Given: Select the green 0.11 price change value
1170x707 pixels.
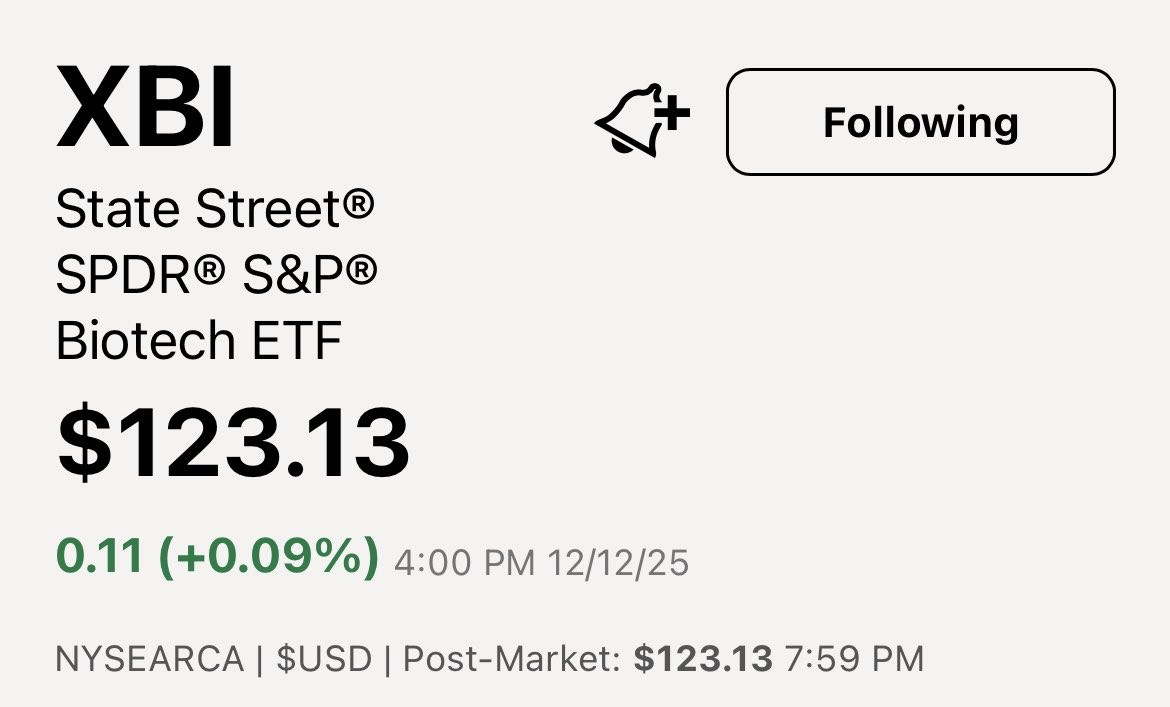Looking at the screenshot, I should (99, 557).
